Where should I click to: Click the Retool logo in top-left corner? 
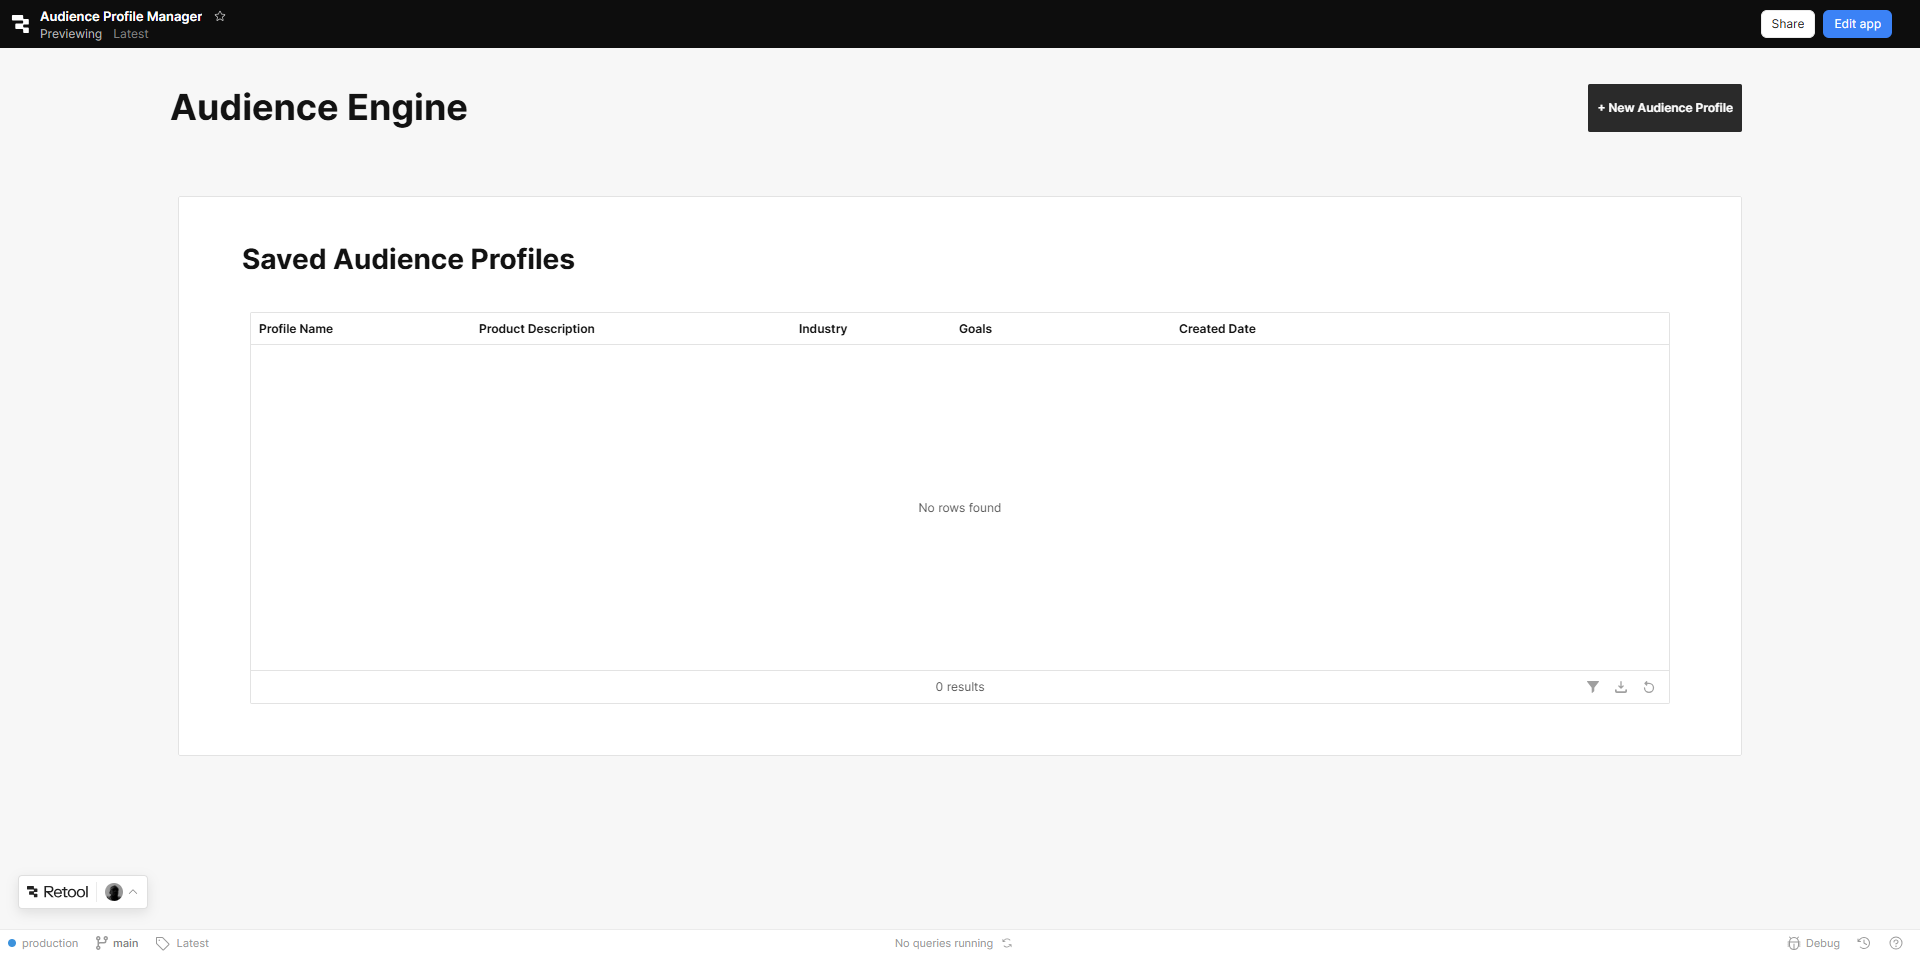(20, 24)
